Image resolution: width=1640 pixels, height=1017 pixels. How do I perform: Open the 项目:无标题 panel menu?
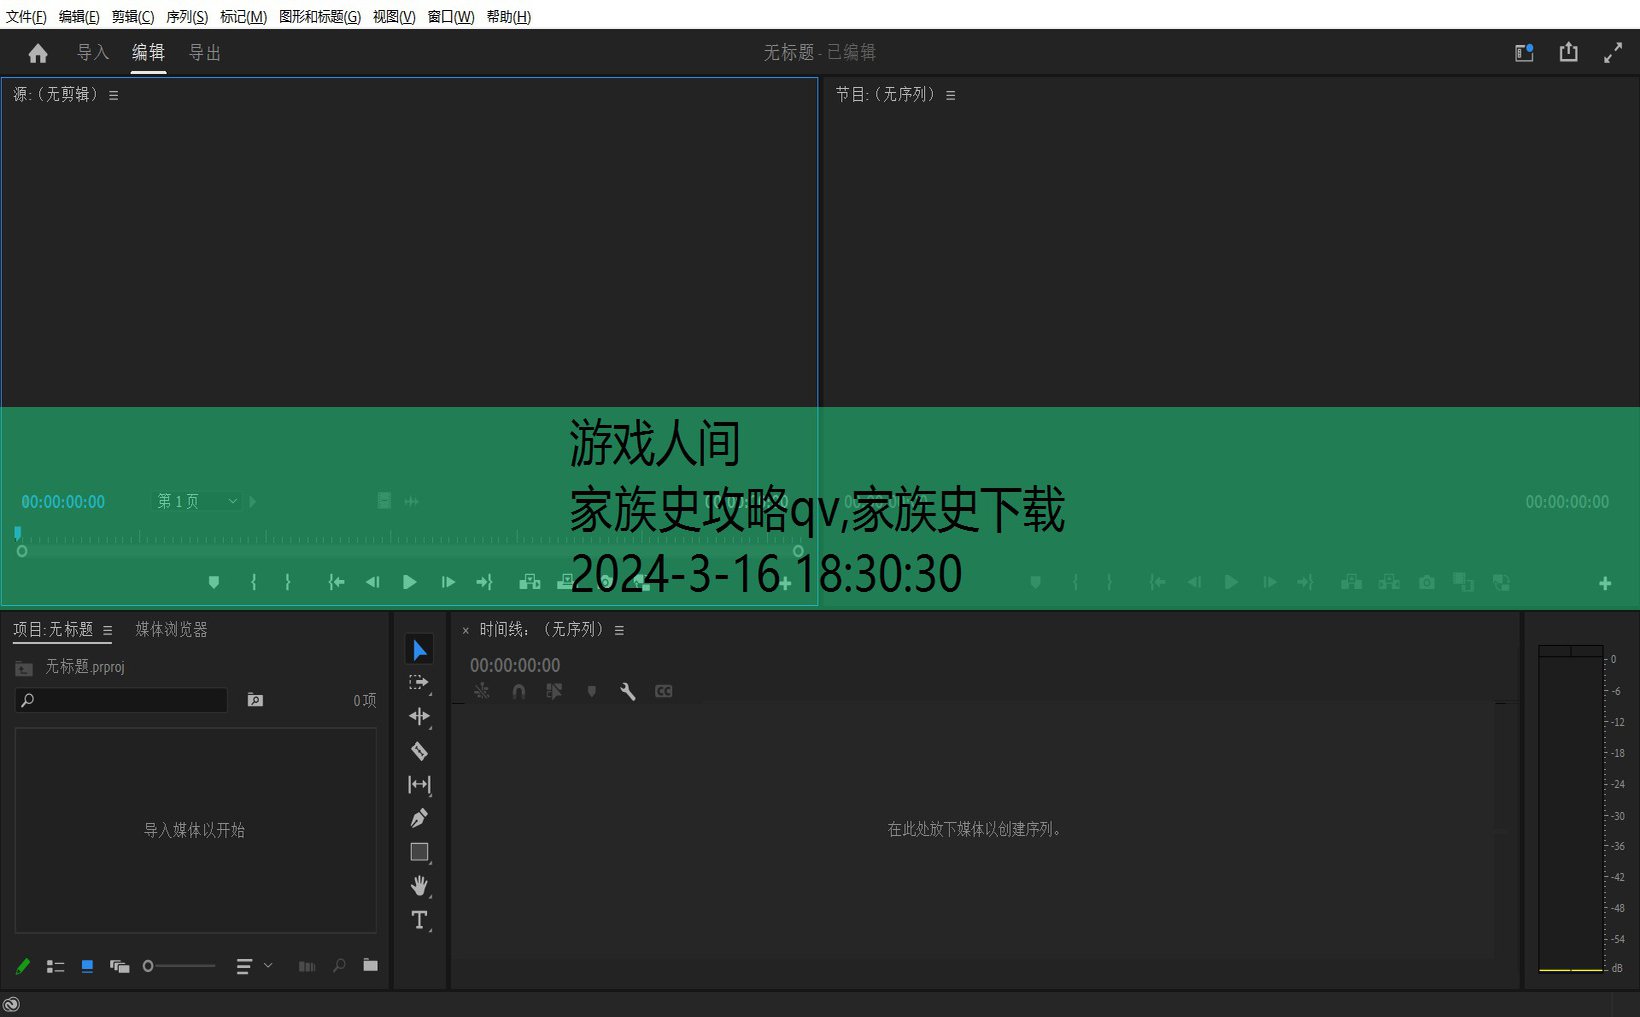pyautogui.click(x=107, y=631)
